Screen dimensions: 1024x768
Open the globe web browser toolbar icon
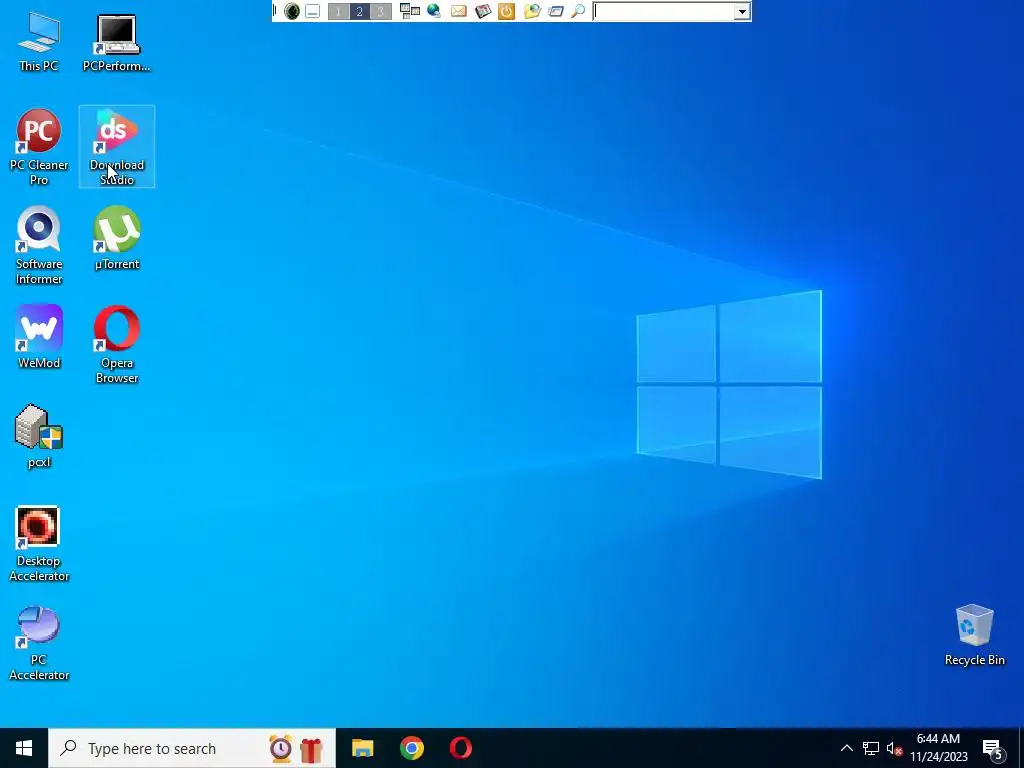pyautogui.click(x=434, y=11)
